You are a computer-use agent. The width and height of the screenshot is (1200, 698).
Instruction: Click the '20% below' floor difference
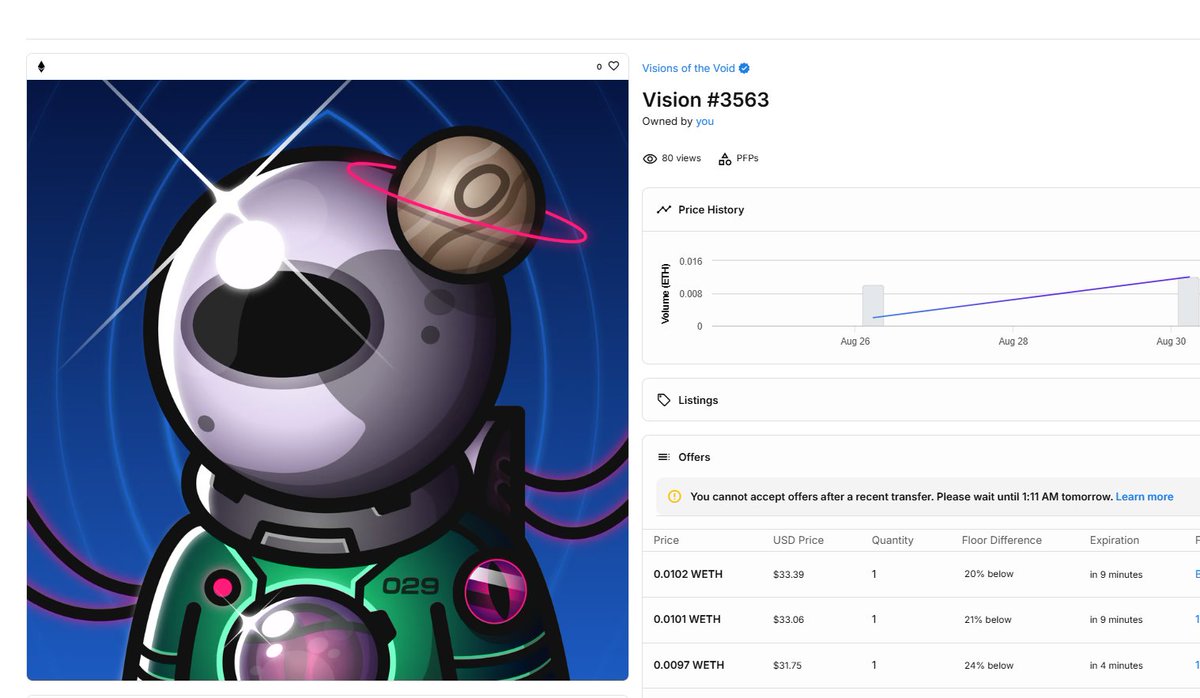(x=988, y=575)
